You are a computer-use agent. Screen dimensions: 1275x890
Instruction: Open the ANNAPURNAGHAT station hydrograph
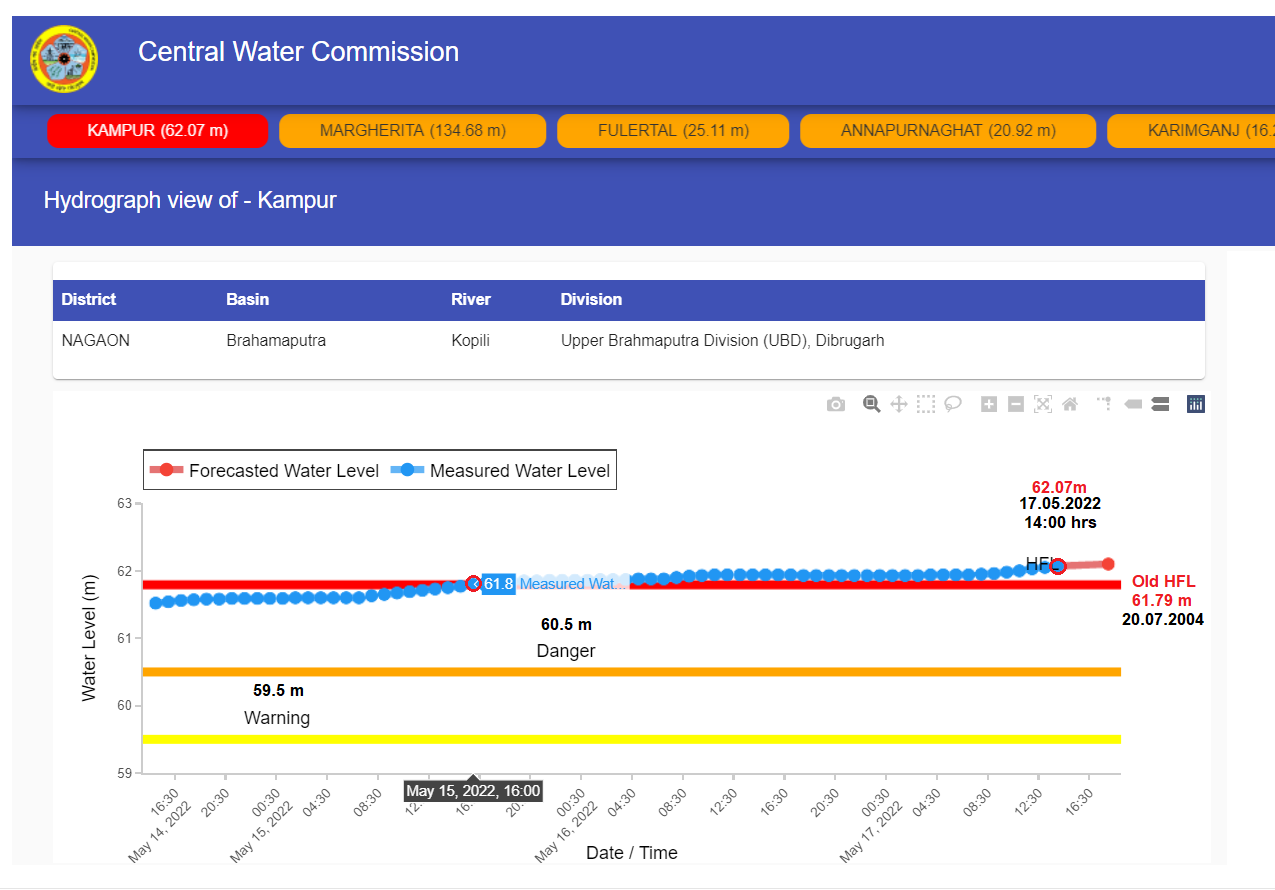click(948, 130)
